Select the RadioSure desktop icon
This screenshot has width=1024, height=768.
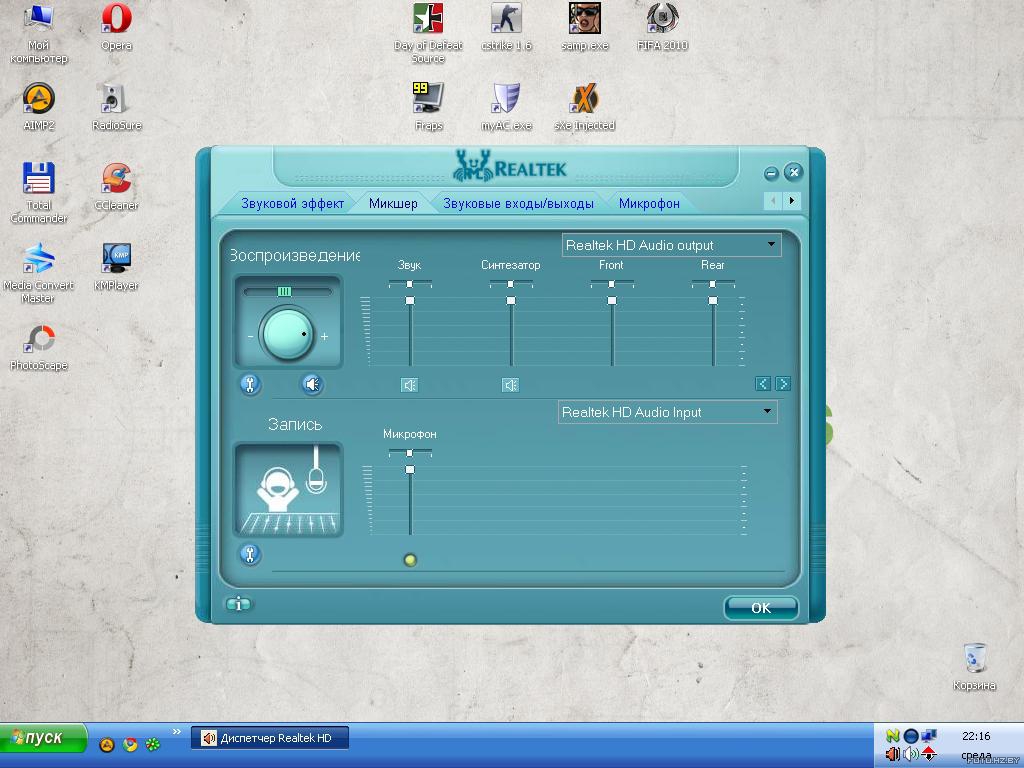pos(116,106)
